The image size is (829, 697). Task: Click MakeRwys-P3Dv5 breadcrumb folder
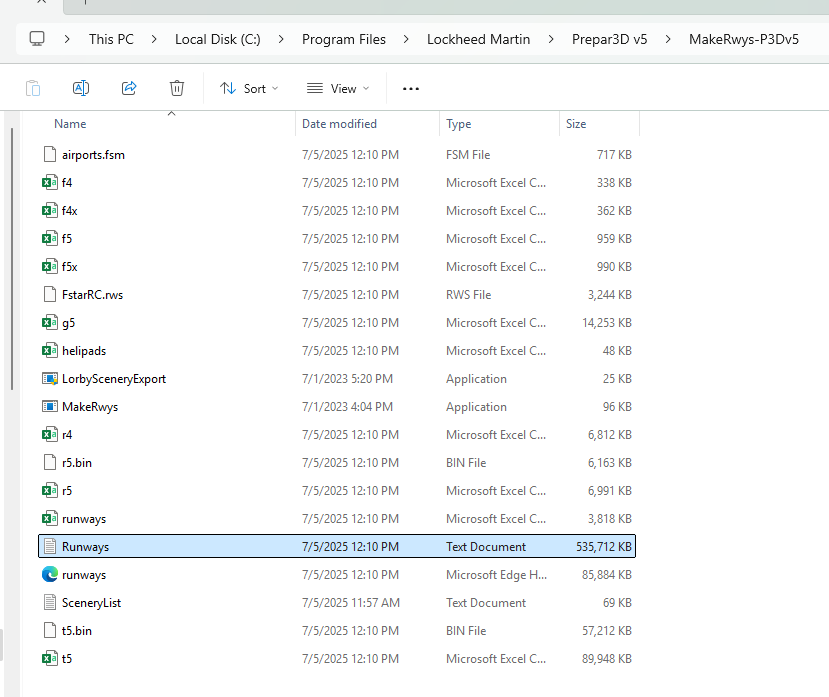[x=743, y=39]
